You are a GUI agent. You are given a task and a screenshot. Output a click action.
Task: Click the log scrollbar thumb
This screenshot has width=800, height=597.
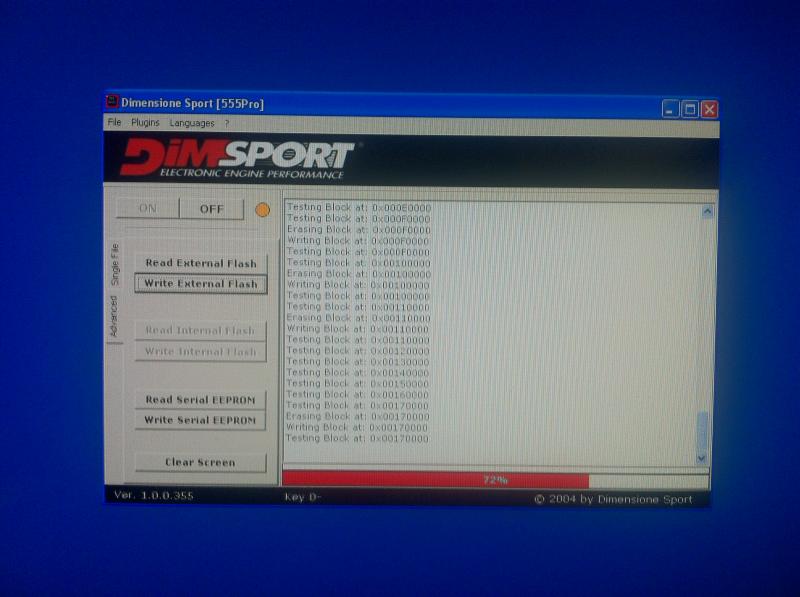(703, 431)
